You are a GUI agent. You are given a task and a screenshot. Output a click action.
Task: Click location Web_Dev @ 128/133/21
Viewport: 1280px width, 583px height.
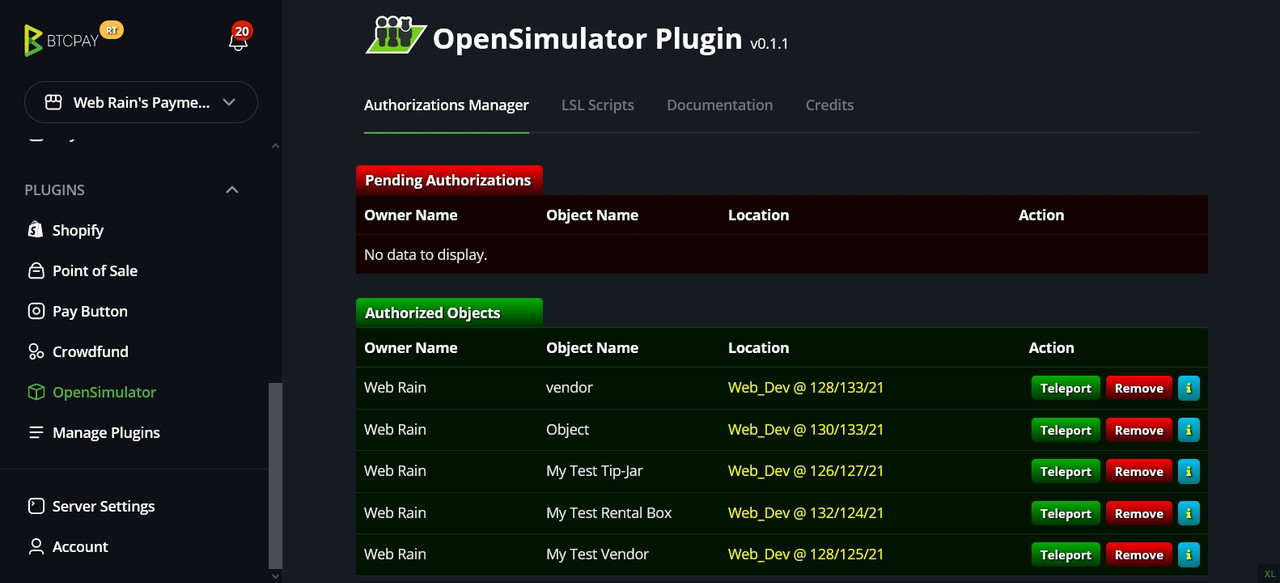coord(806,388)
